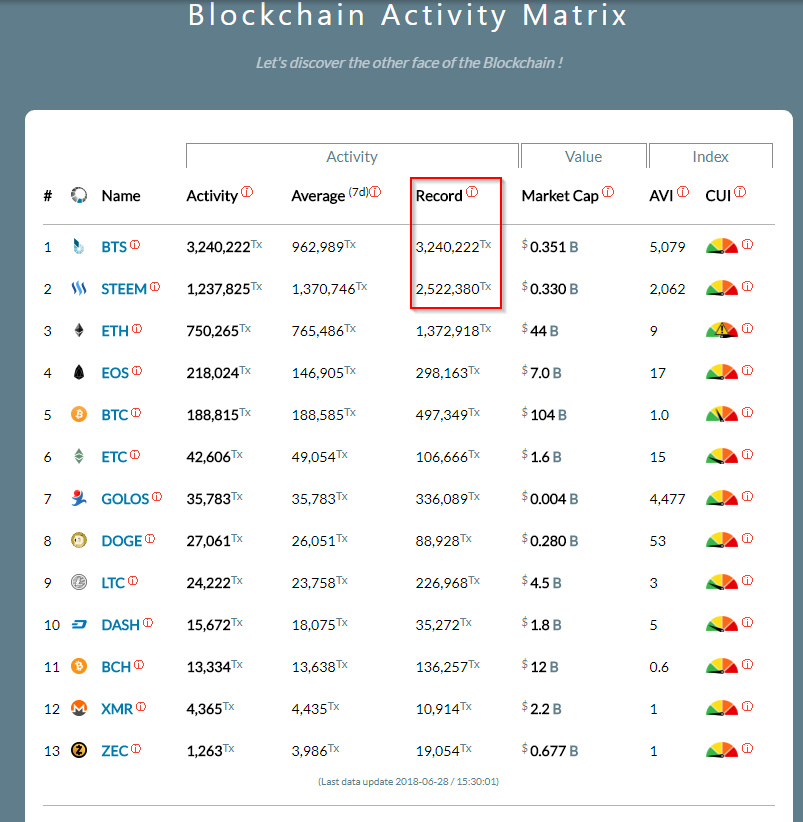Click info icon beside CUI header

click(740, 192)
